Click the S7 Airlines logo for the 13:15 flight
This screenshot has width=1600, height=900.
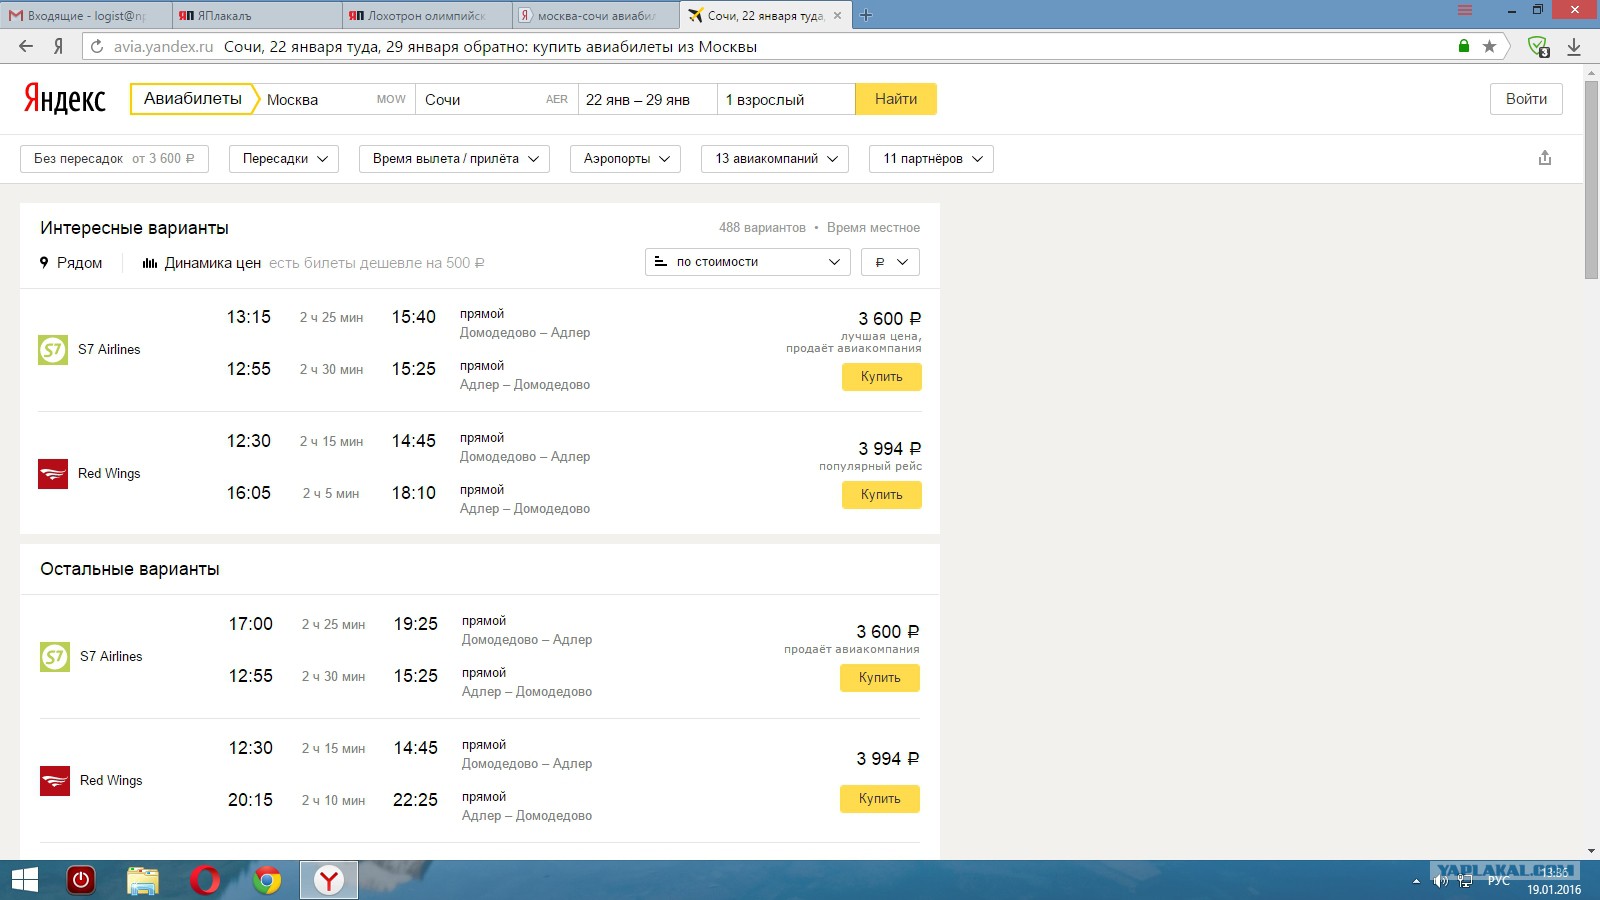click(x=53, y=350)
